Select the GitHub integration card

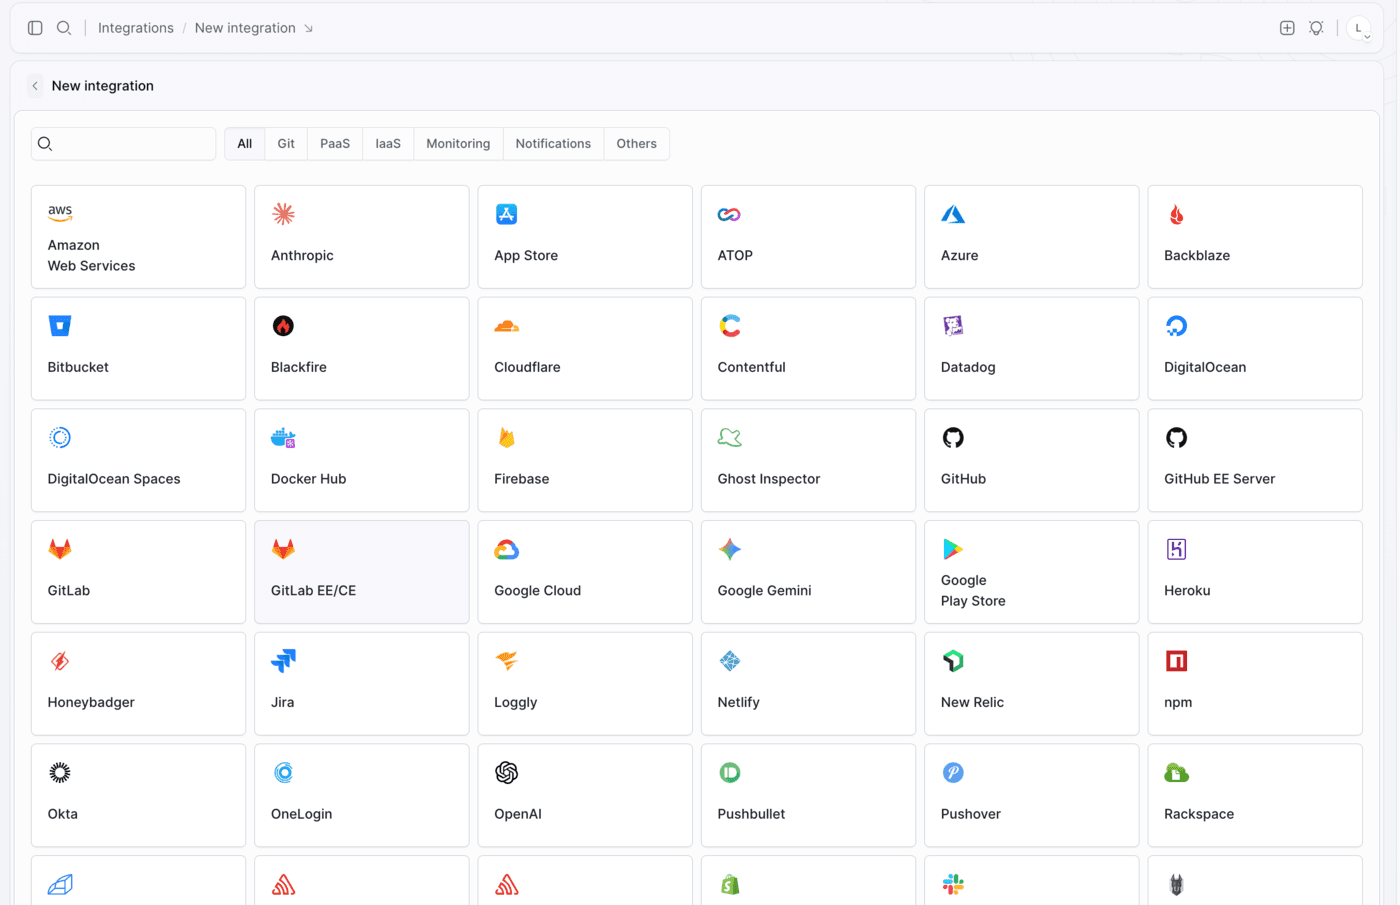pos(1031,460)
